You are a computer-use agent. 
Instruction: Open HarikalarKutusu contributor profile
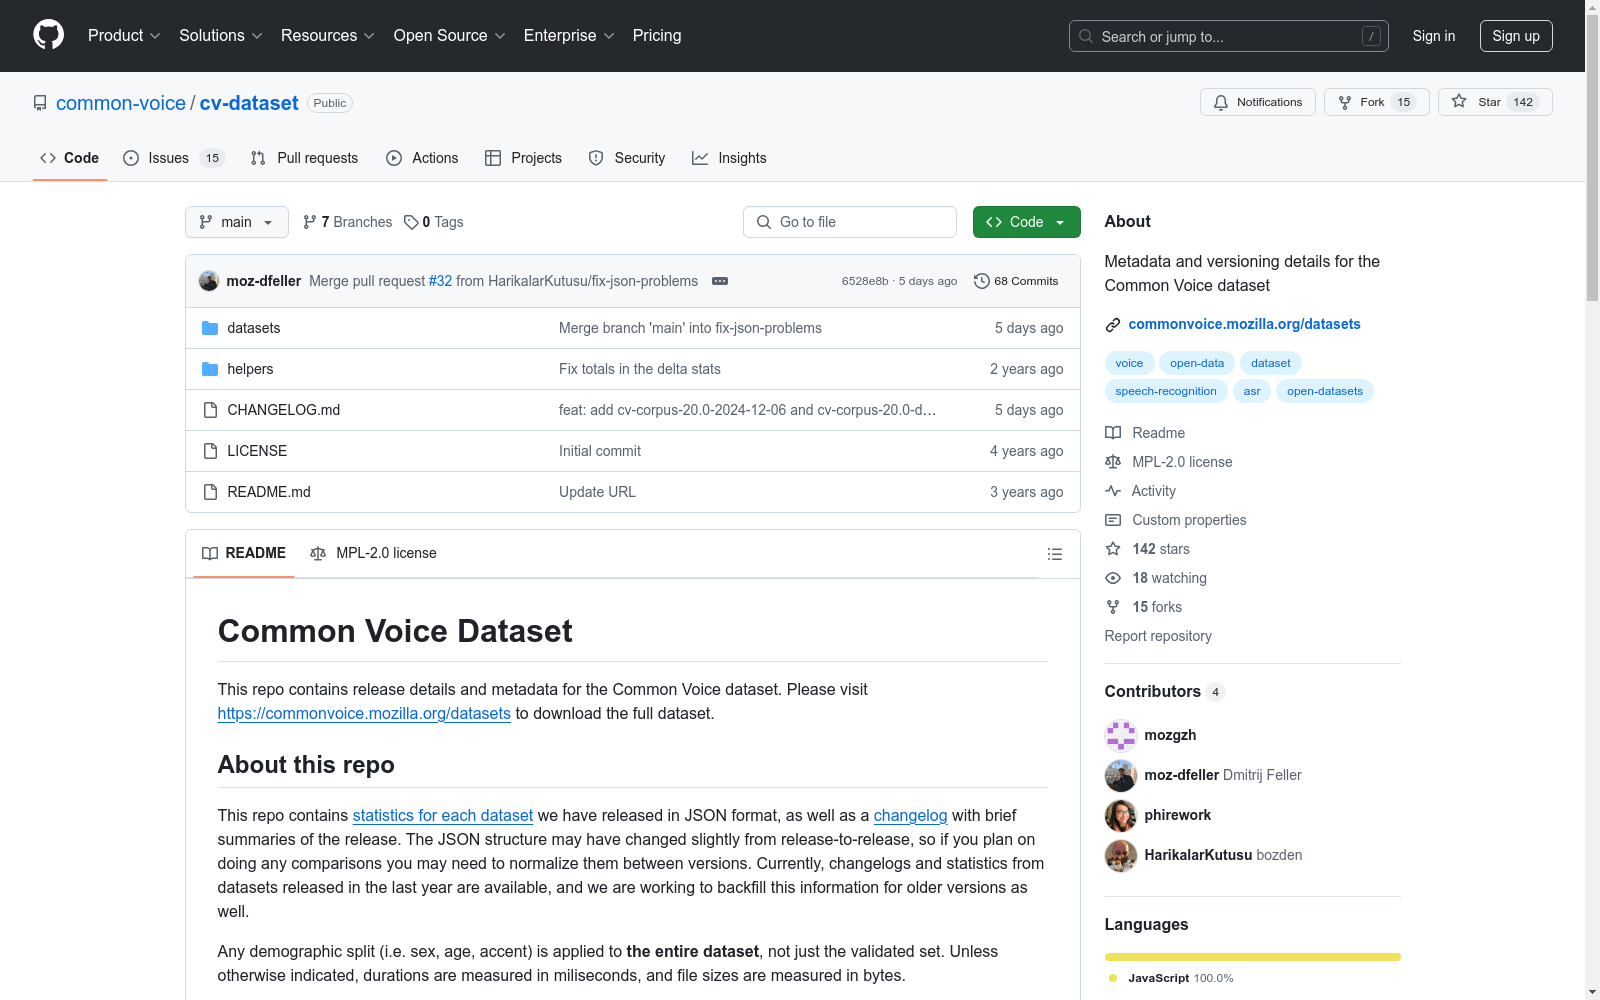(x=1198, y=855)
